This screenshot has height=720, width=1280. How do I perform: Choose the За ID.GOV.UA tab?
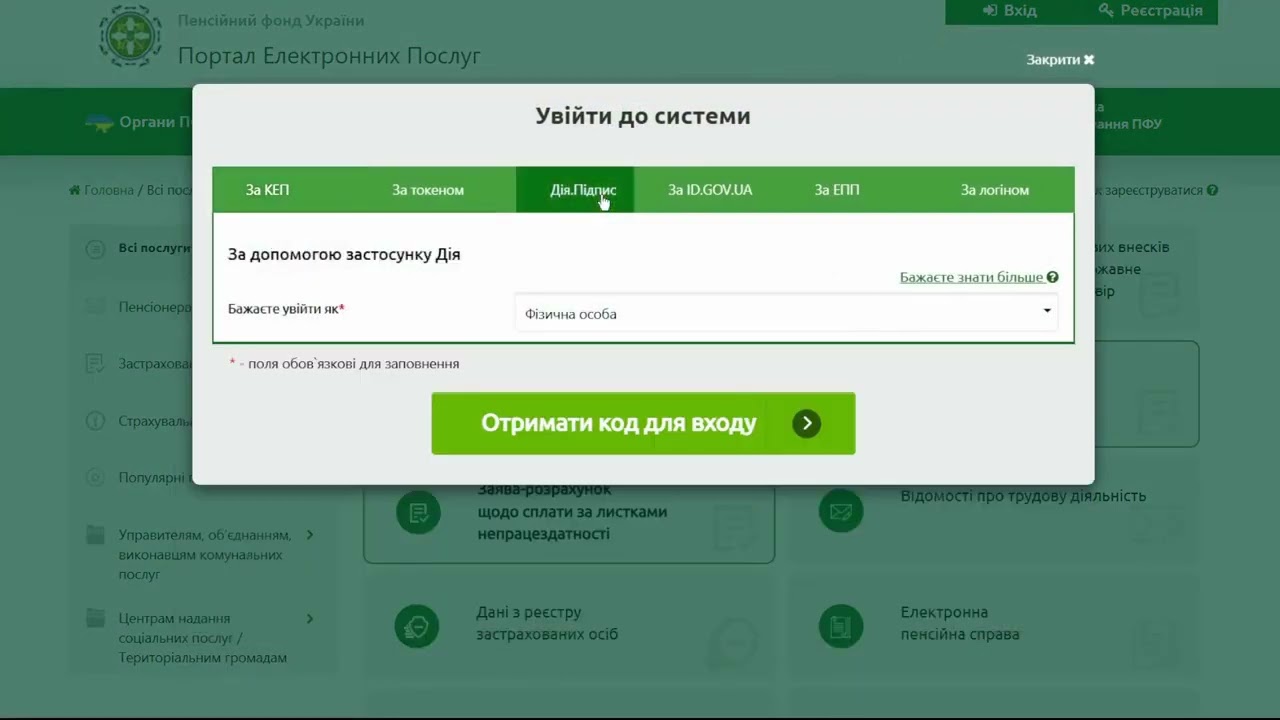710,190
